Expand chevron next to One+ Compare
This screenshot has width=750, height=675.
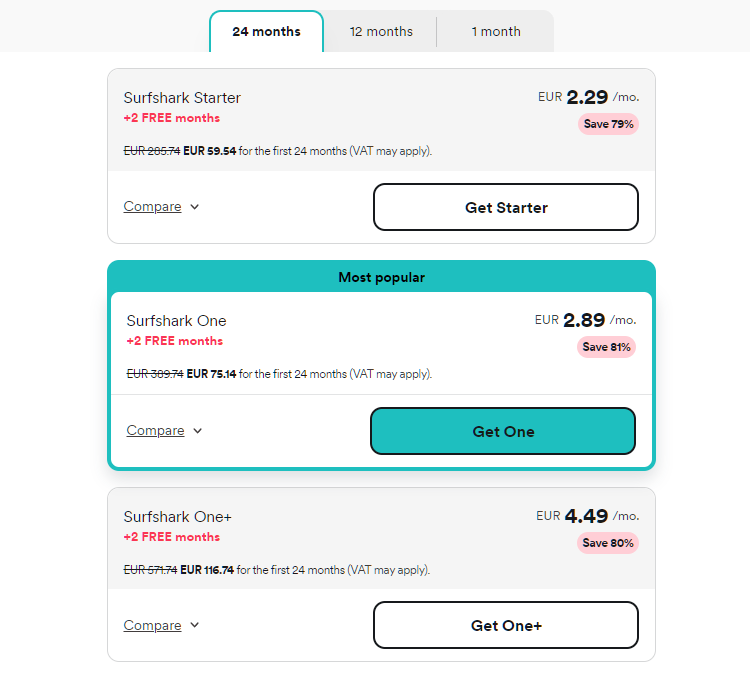(195, 625)
